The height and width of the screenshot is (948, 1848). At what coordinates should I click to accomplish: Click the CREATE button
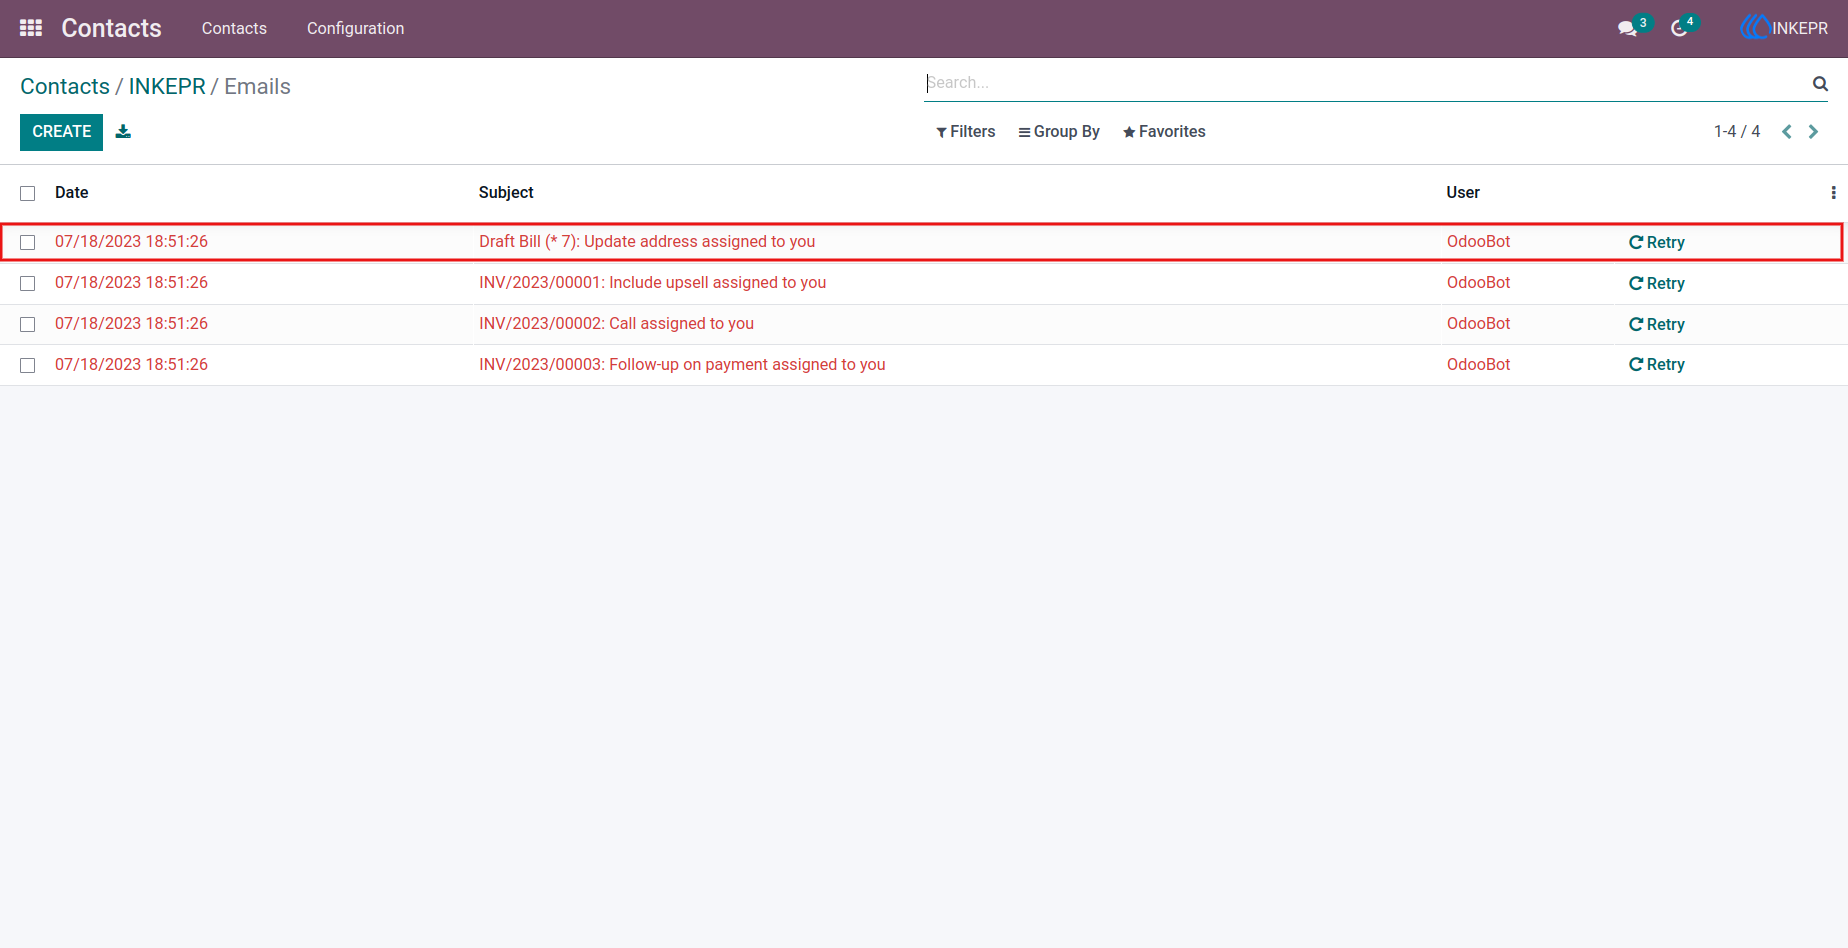61,132
